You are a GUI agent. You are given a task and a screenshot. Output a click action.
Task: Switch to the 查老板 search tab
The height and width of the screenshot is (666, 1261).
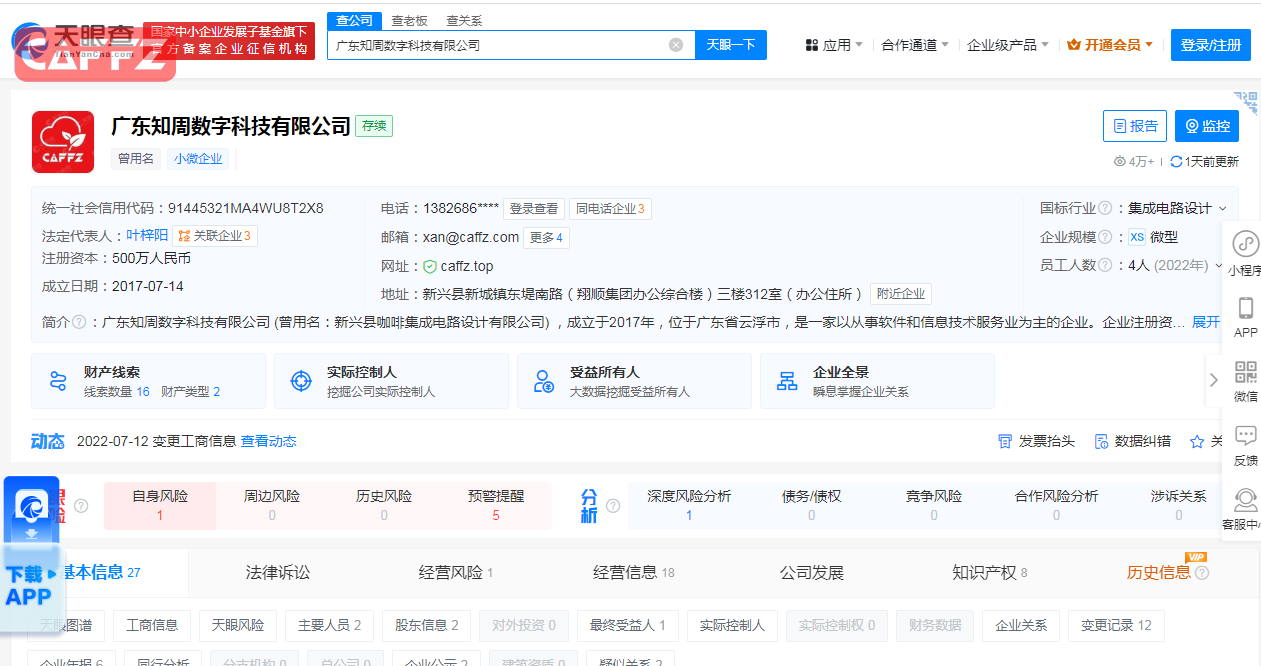click(x=409, y=20)
